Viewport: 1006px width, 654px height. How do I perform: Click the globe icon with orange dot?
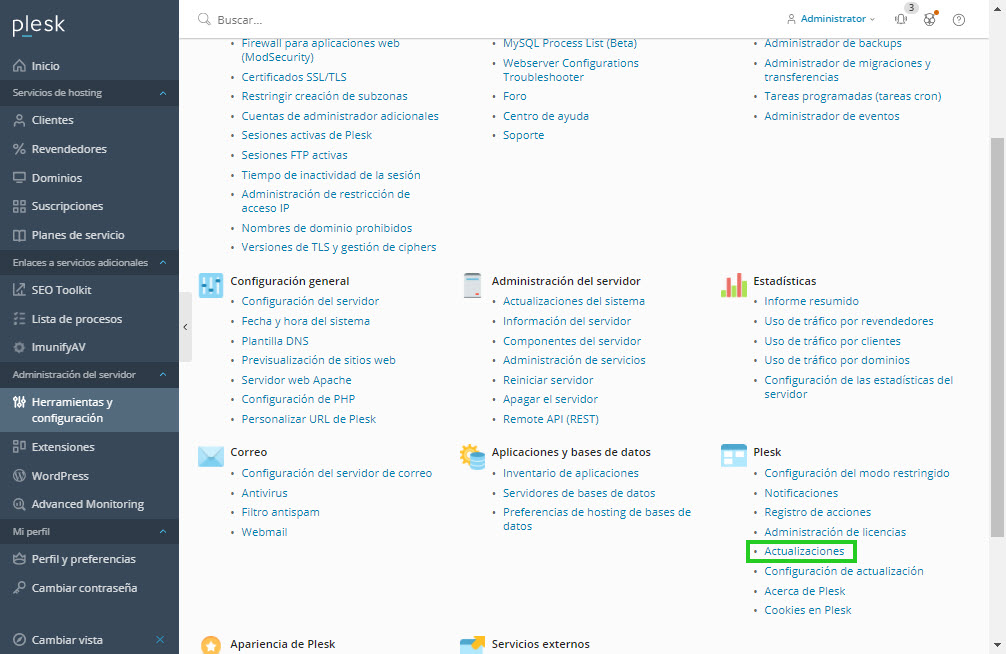click(930, 19)
